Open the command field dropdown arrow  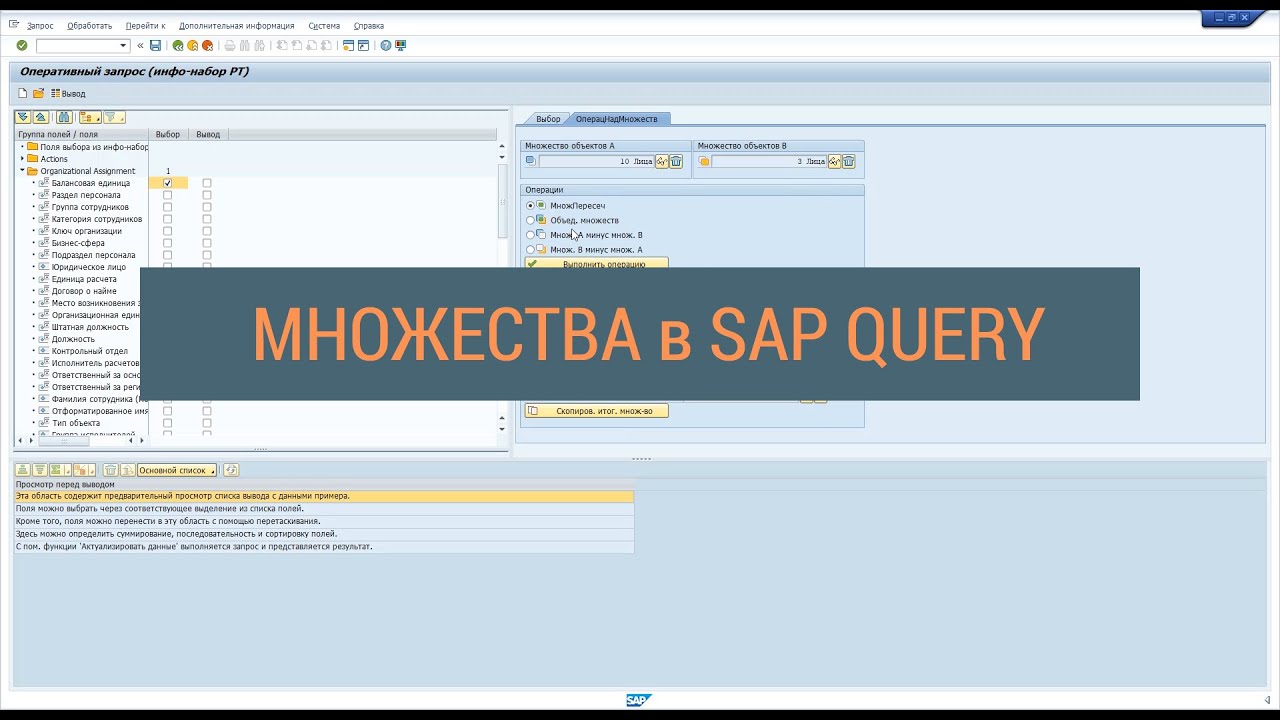tap(124, 45)
